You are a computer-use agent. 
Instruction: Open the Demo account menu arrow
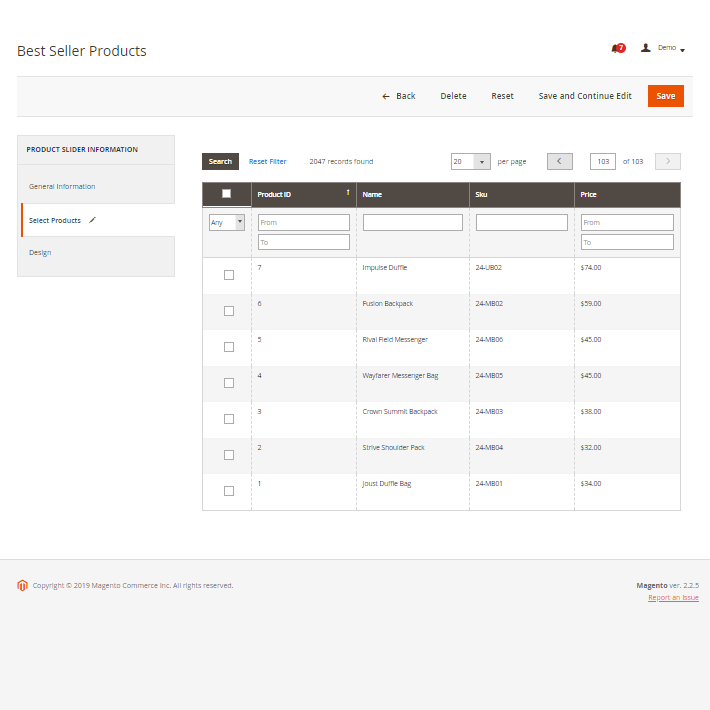pyautogui.click(x=682, y=49)
